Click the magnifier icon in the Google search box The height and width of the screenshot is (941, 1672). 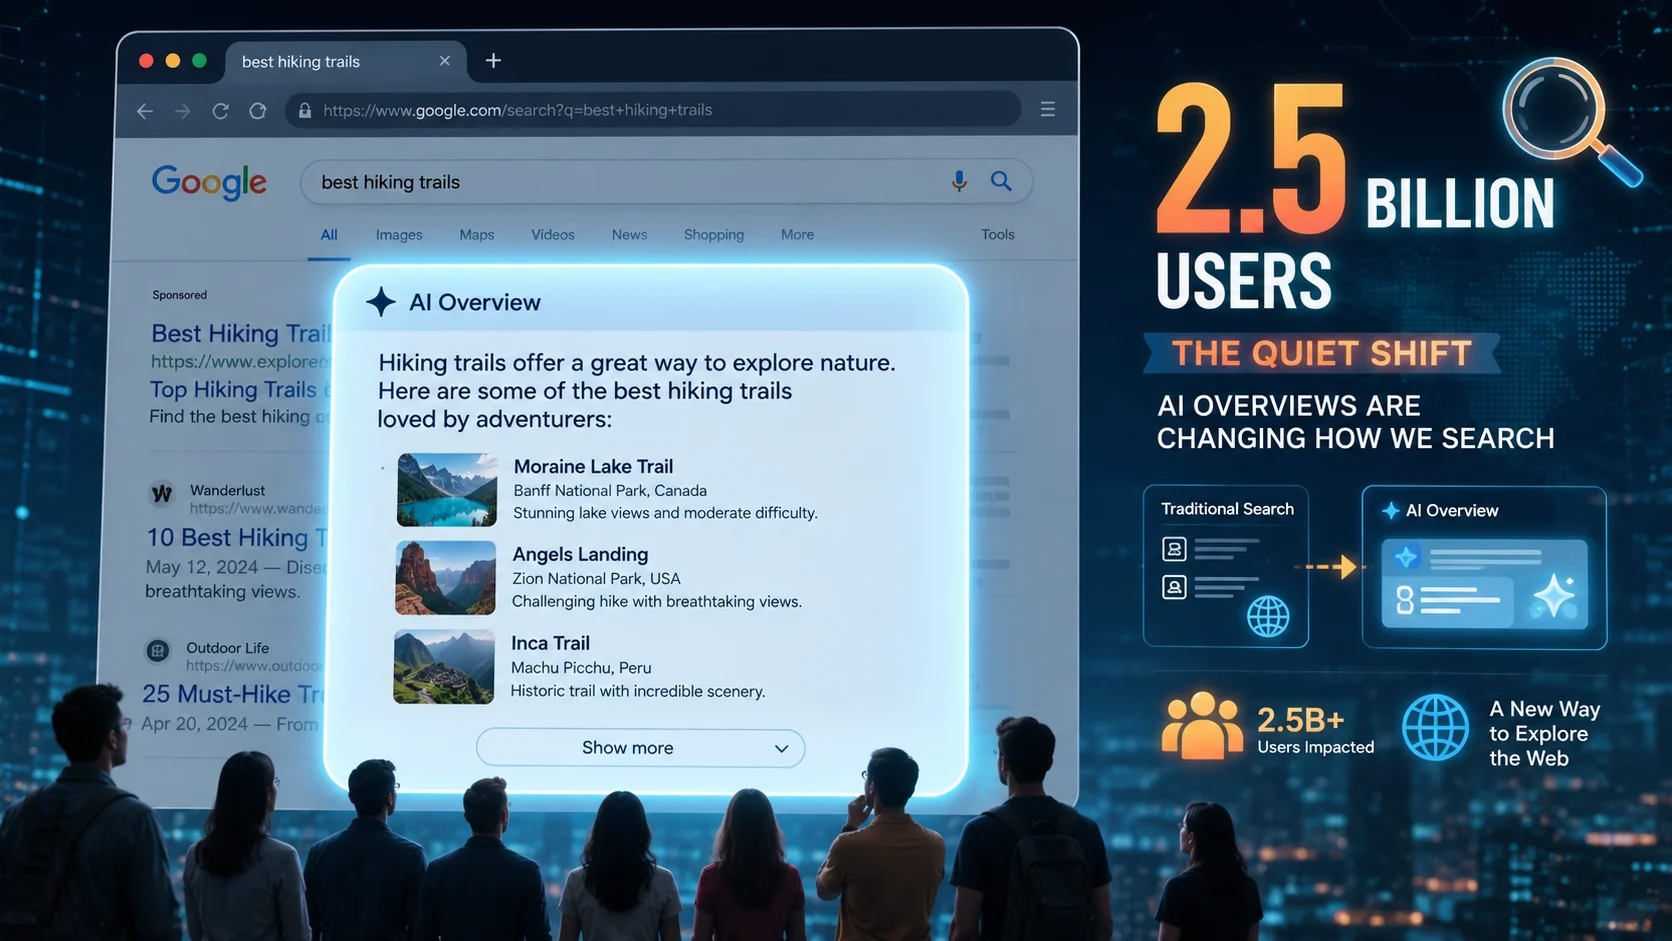pyautogui.click(x=1001, y=181)
